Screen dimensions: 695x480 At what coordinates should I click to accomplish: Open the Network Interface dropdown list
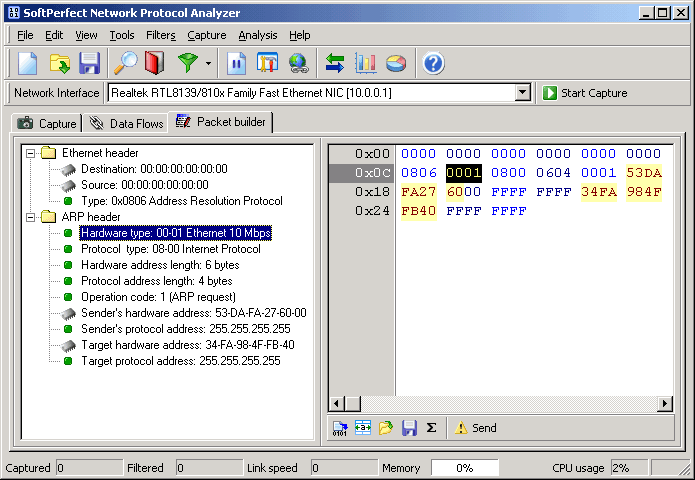[x=522, y=93]
